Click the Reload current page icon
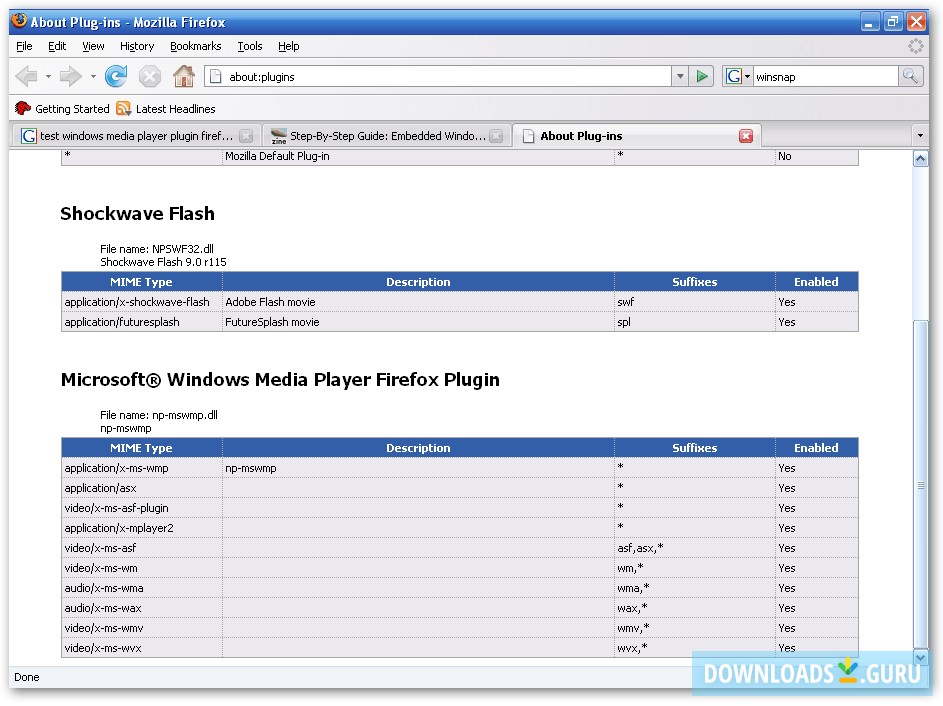Viewport: 943px width, 706px height. point(117,75)
